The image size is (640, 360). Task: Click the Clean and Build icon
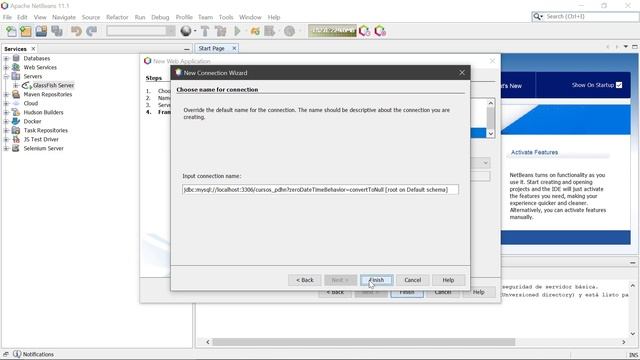point(220,31)
